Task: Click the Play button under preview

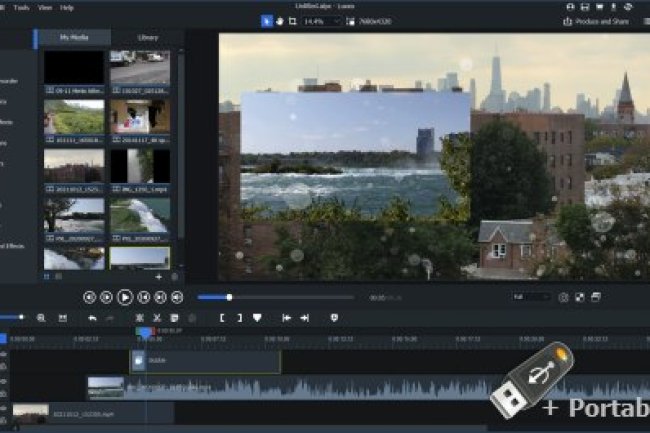Action: coord(125,297)
